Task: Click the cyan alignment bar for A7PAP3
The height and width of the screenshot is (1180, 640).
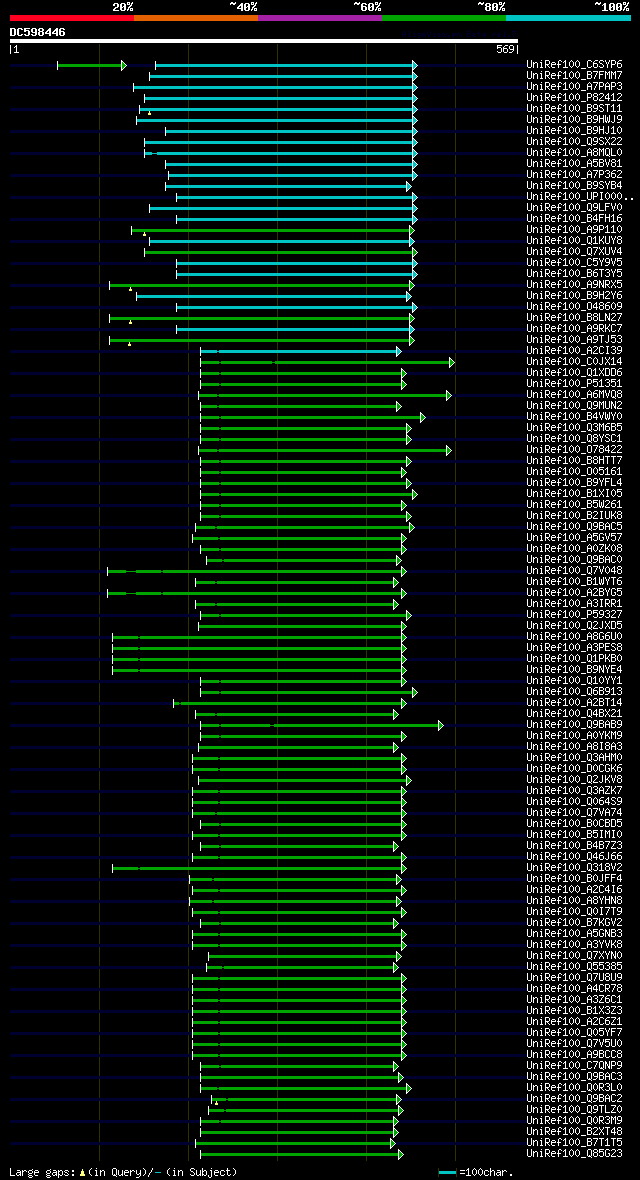Action: pyautogui.click(x=276, y=87)
